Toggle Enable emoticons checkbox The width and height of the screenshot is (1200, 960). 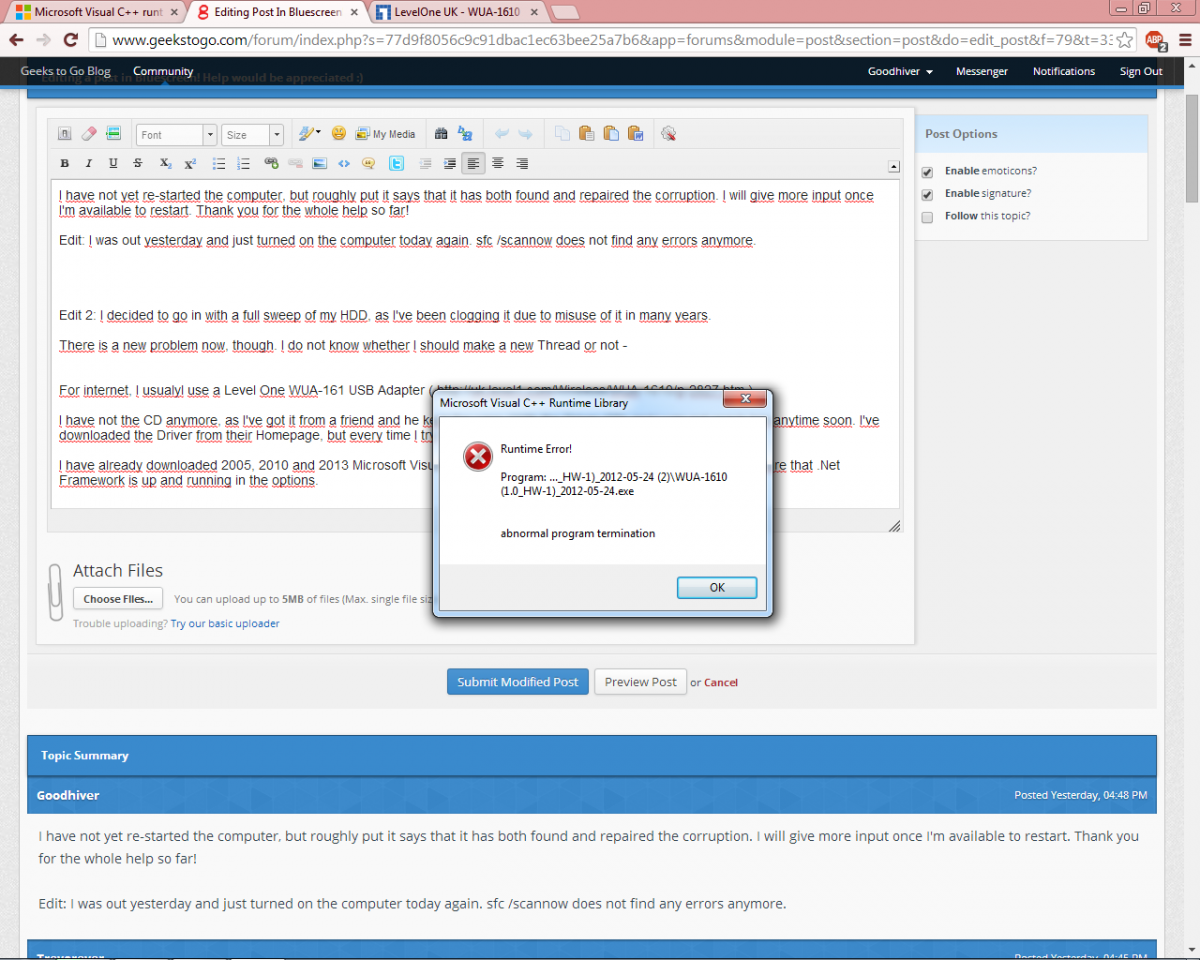coord(927,171)
